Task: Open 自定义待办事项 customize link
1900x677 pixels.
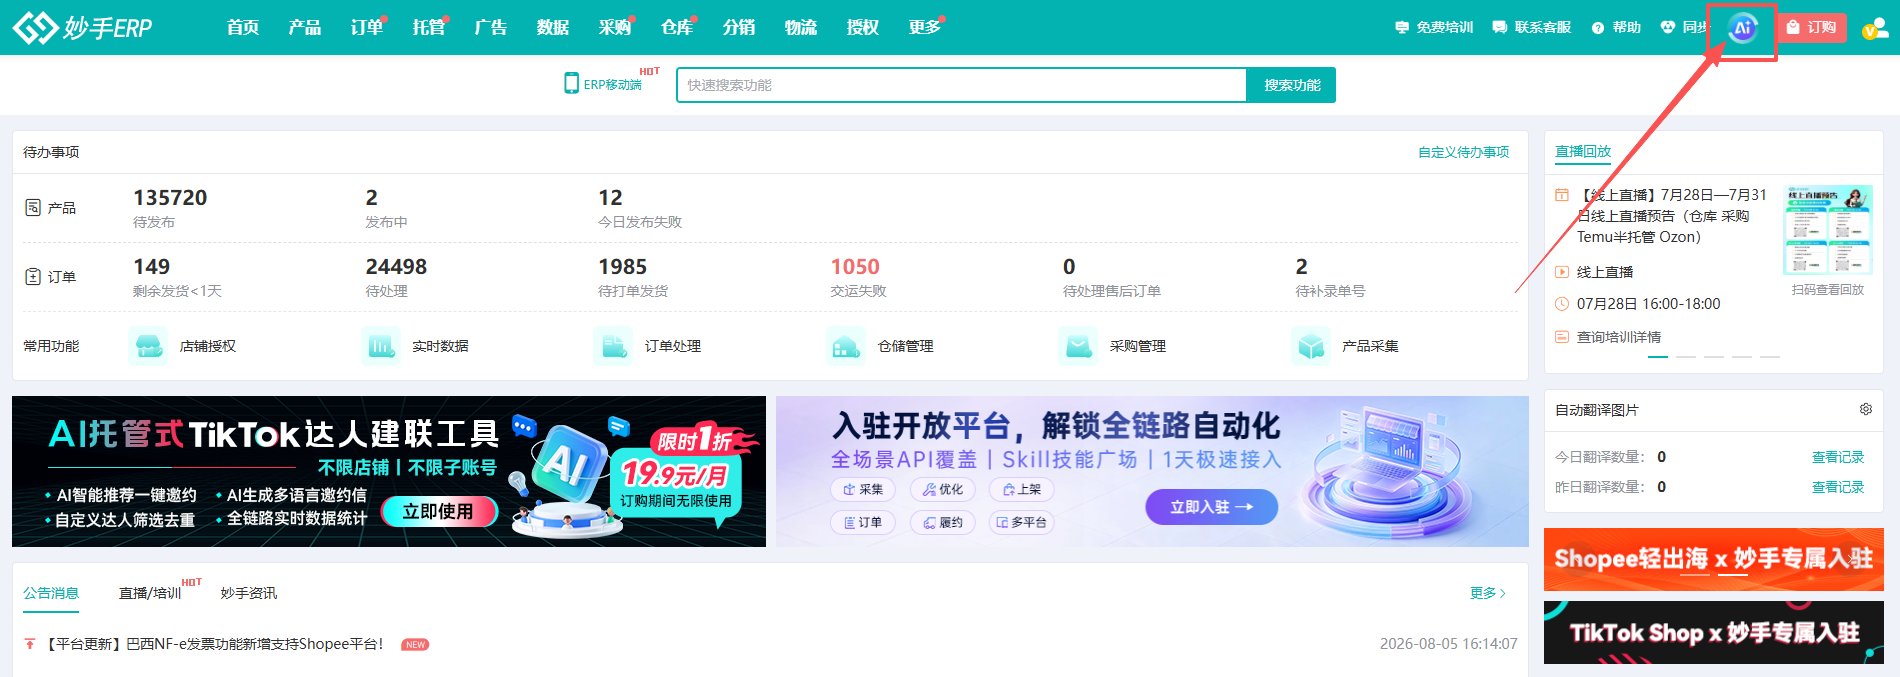Action: tap(1463, 152)
